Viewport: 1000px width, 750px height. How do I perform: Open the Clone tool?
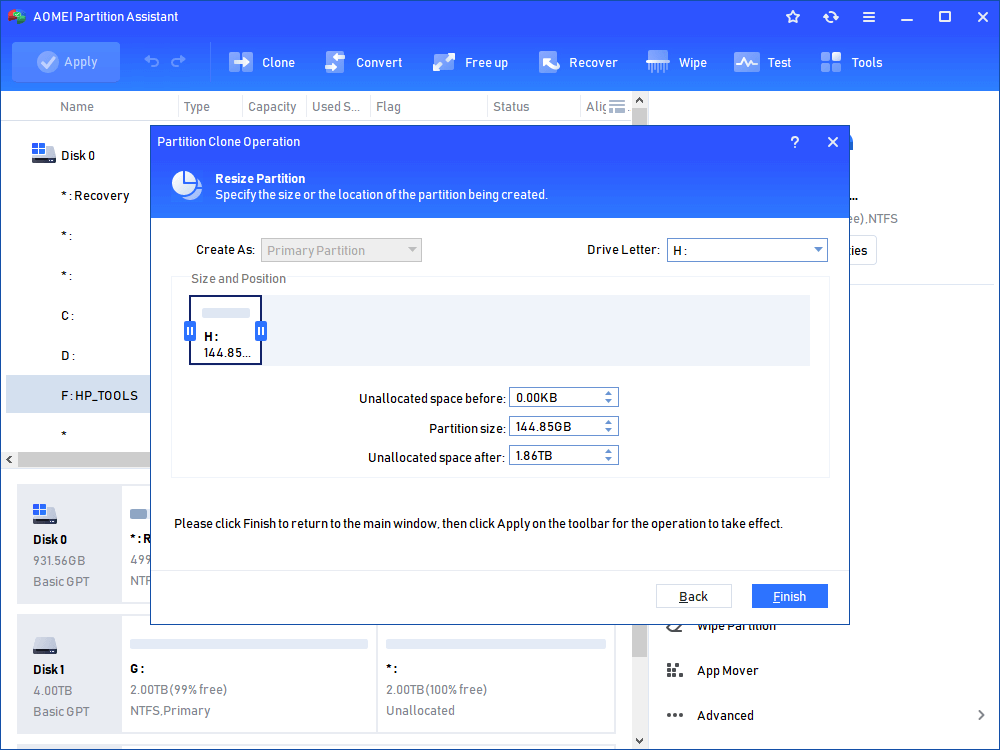261,62
